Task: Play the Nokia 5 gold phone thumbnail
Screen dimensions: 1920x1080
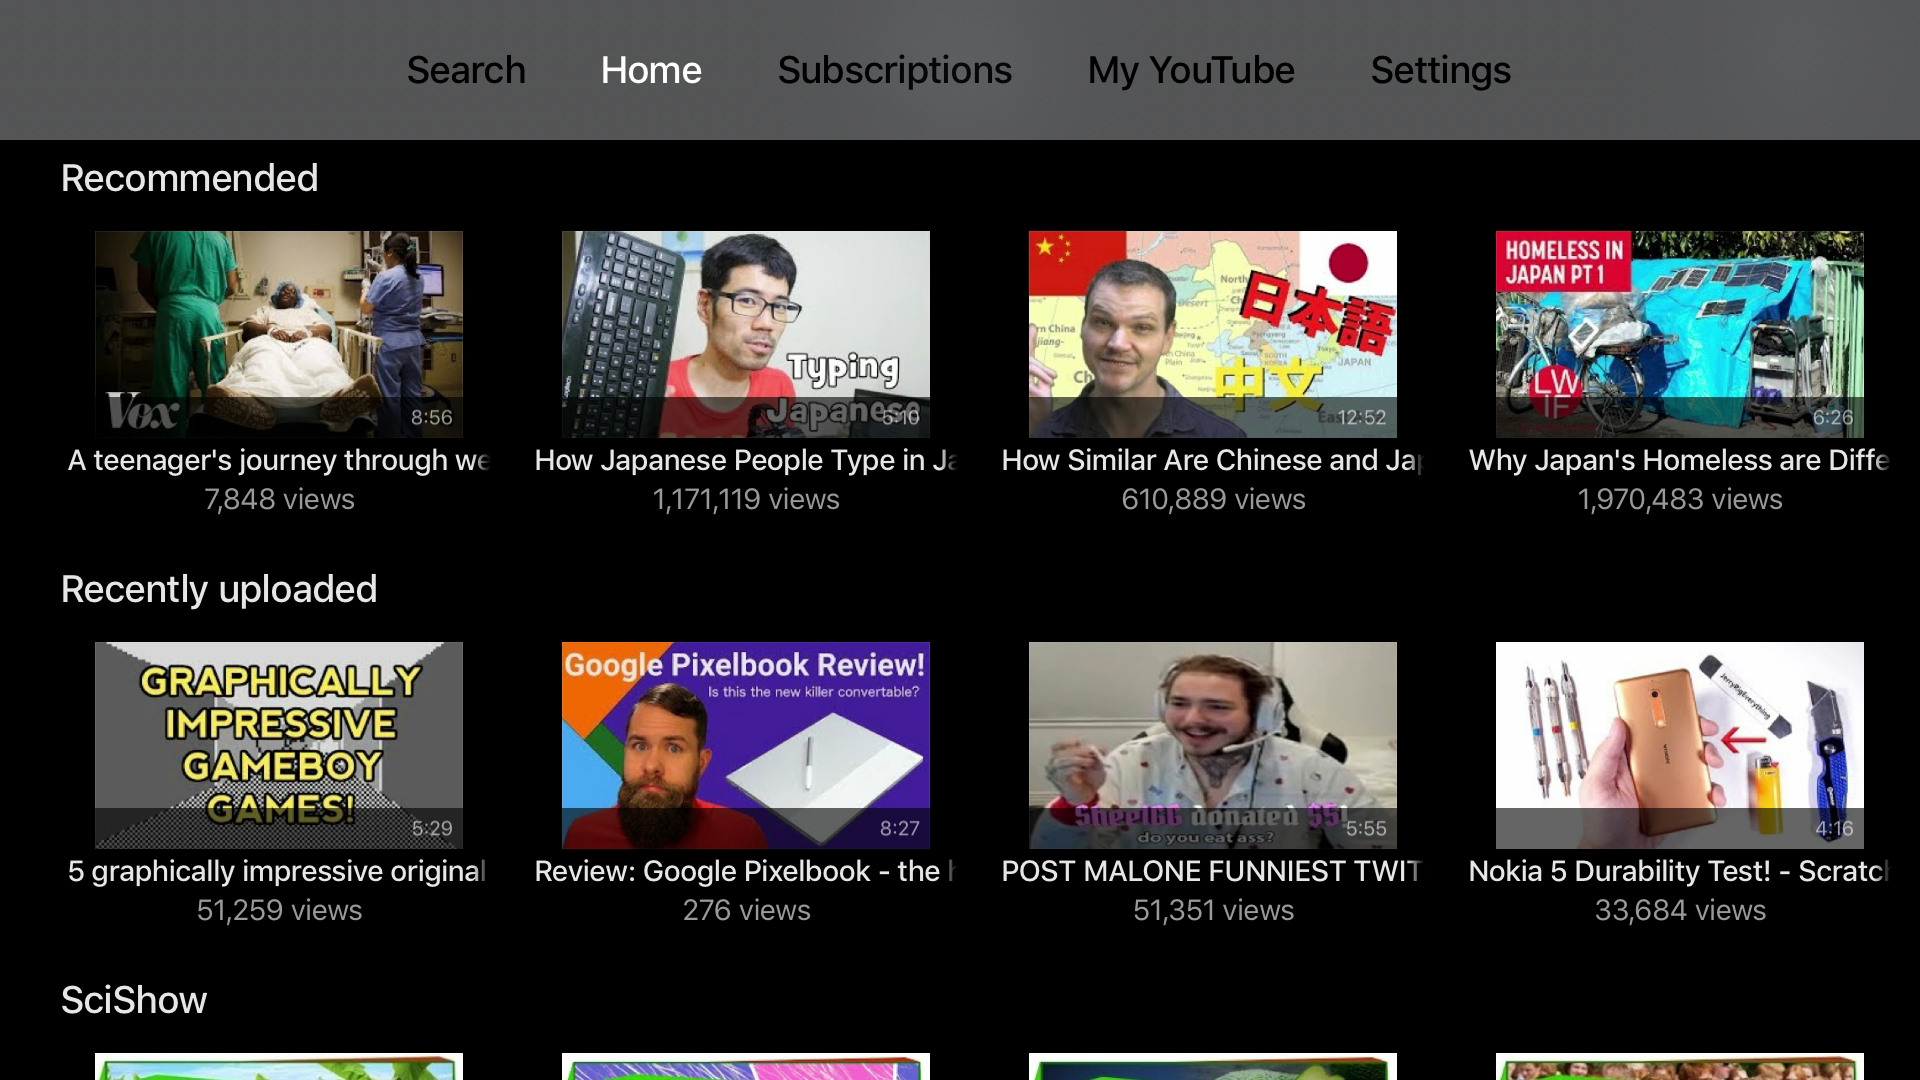Action: tap(1680, 745)
